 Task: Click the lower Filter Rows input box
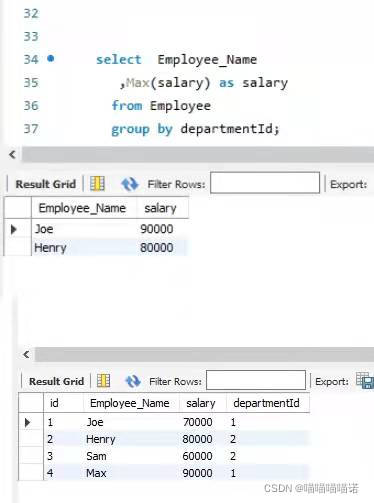click(x=256, y=380)
